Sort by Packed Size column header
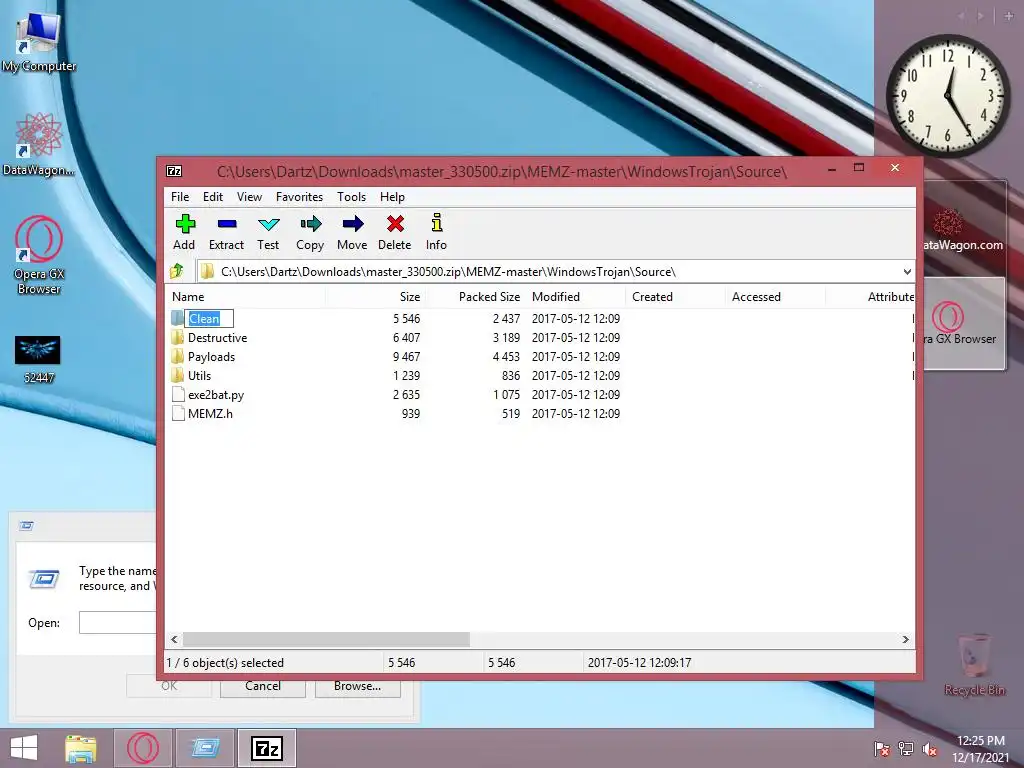This screenshot has width=1024, height=768. pyautogui.click(x=475, y=296)
